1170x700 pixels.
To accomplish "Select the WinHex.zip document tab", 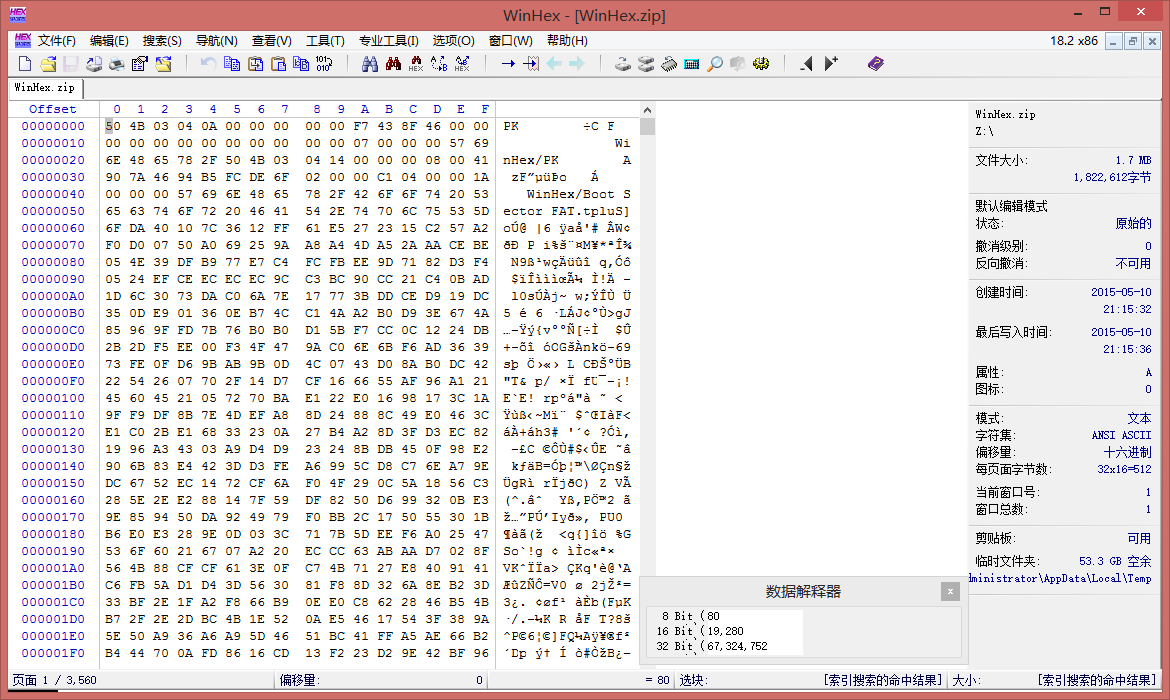I will tap(45, 88).
